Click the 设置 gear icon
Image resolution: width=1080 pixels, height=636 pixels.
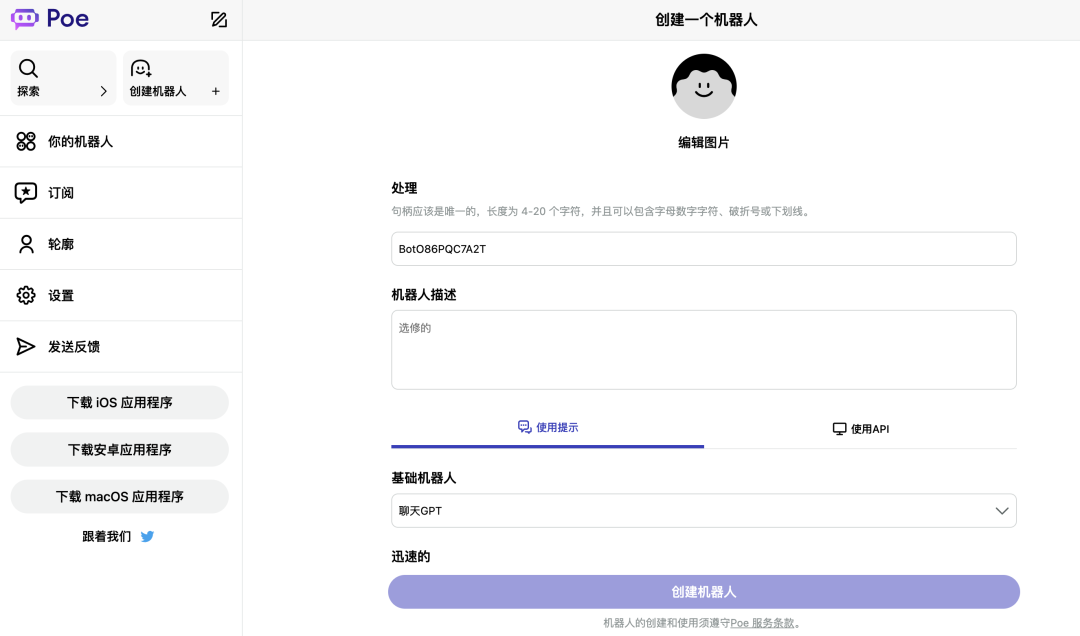(x=26, y=295)
